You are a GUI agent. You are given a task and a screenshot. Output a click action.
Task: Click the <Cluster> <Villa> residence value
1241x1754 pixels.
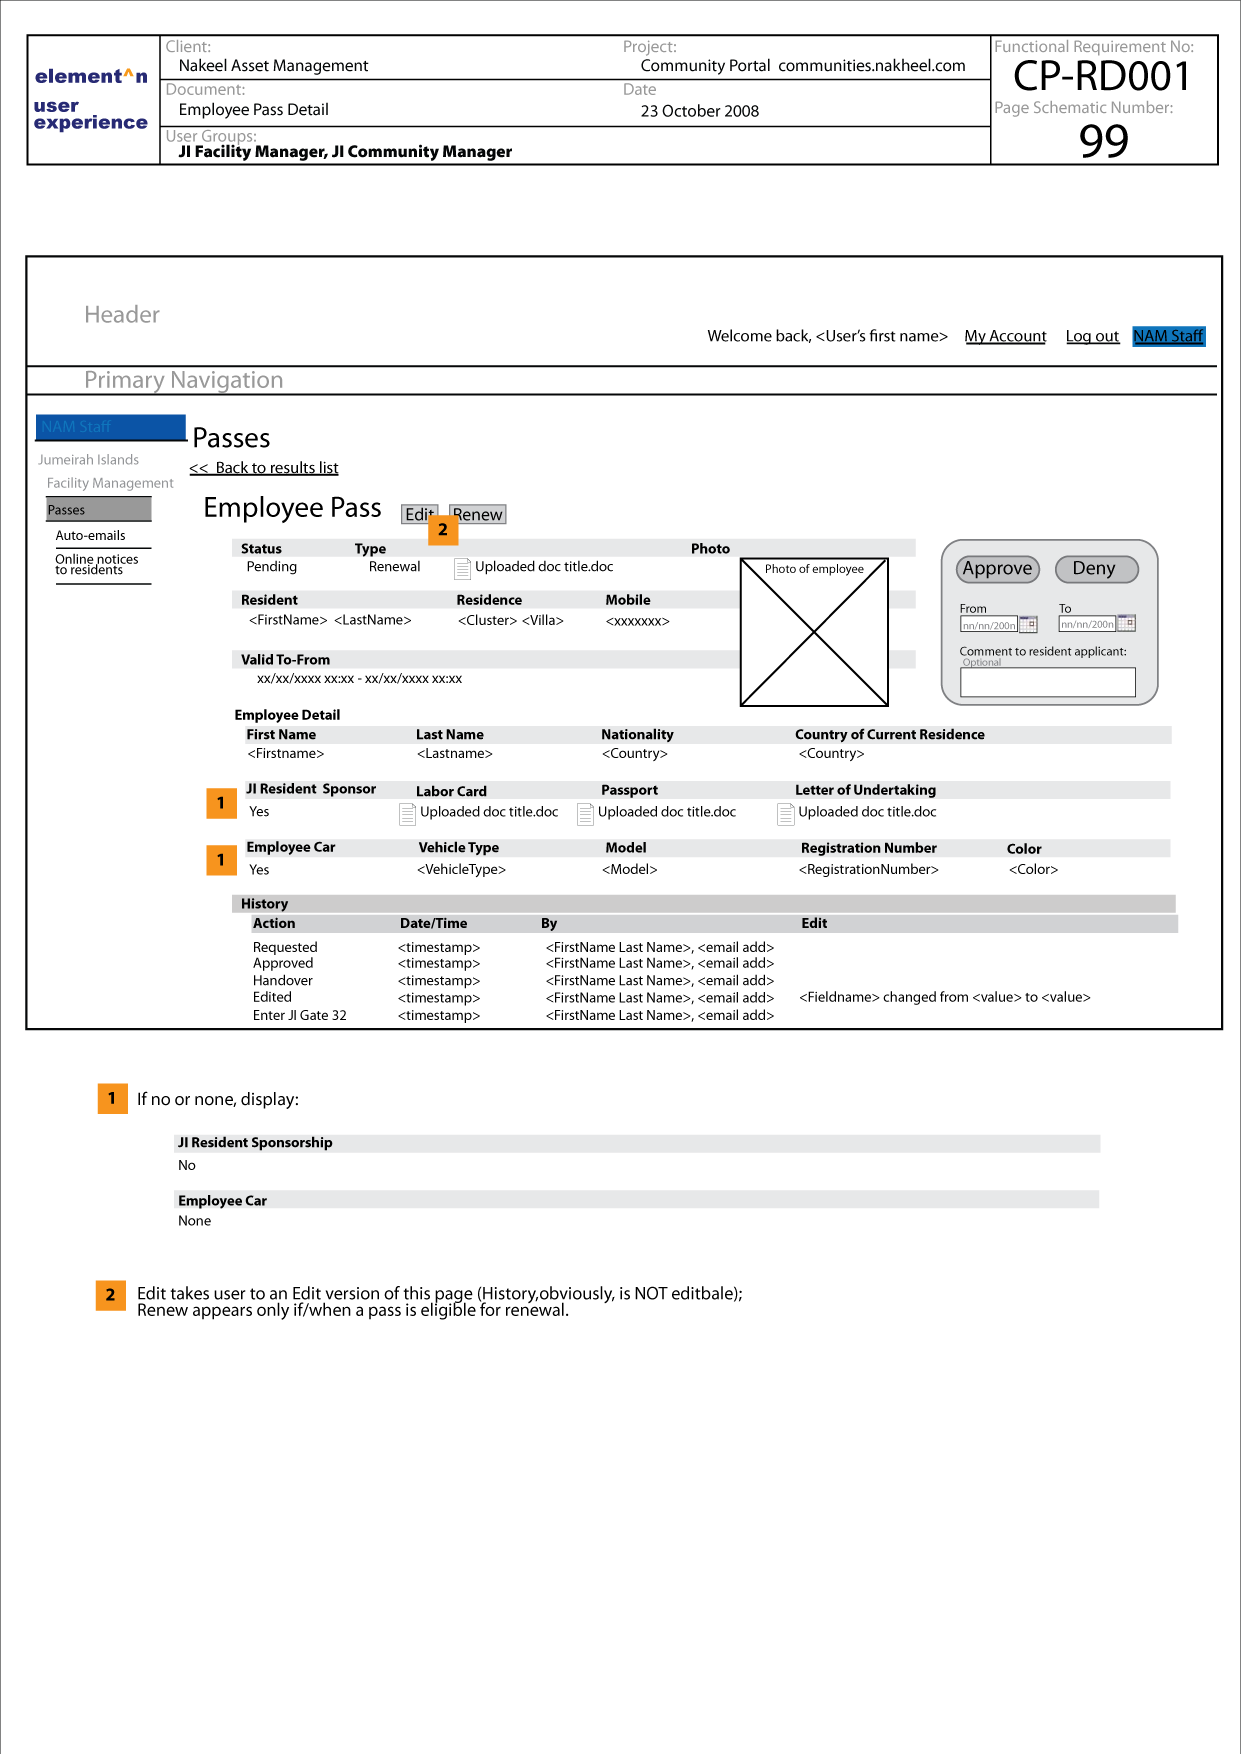[511, 620]
